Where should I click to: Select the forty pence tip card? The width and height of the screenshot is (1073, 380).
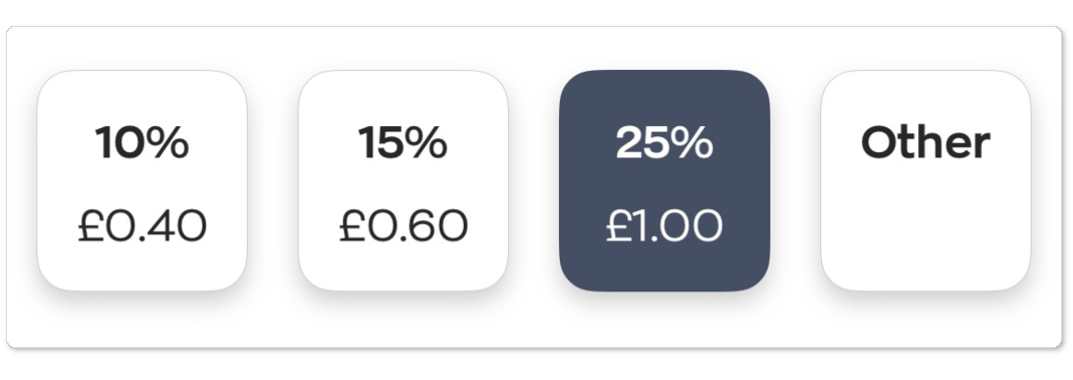[x=142, y=181]
